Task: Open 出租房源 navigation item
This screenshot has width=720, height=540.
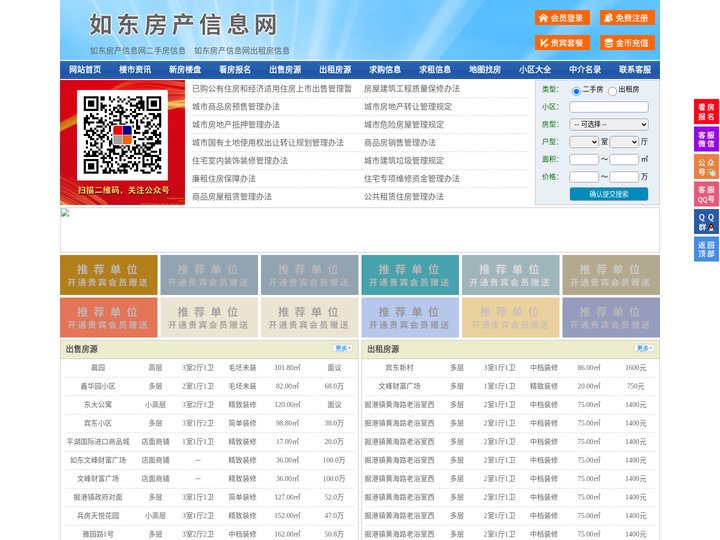Action: tap(335, 70)
